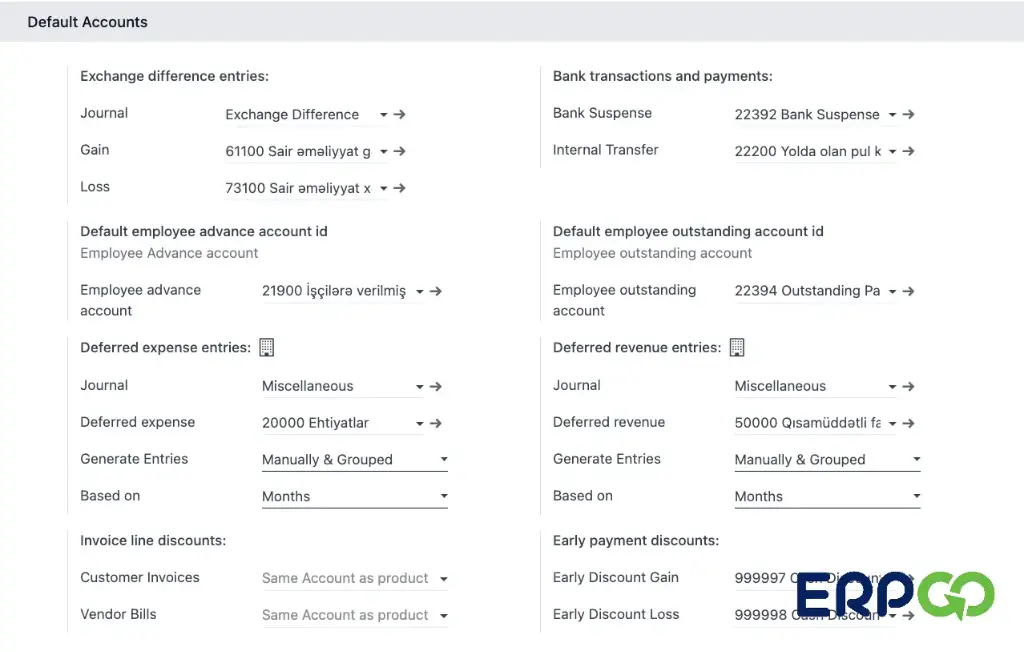Open the Loss account external link arrow

(400, 188)
